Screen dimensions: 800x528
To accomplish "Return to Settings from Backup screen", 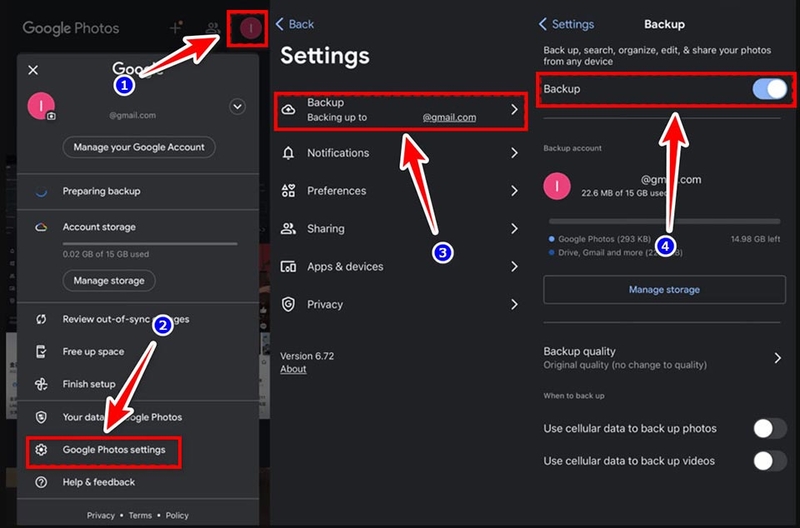I will (566, 24).
